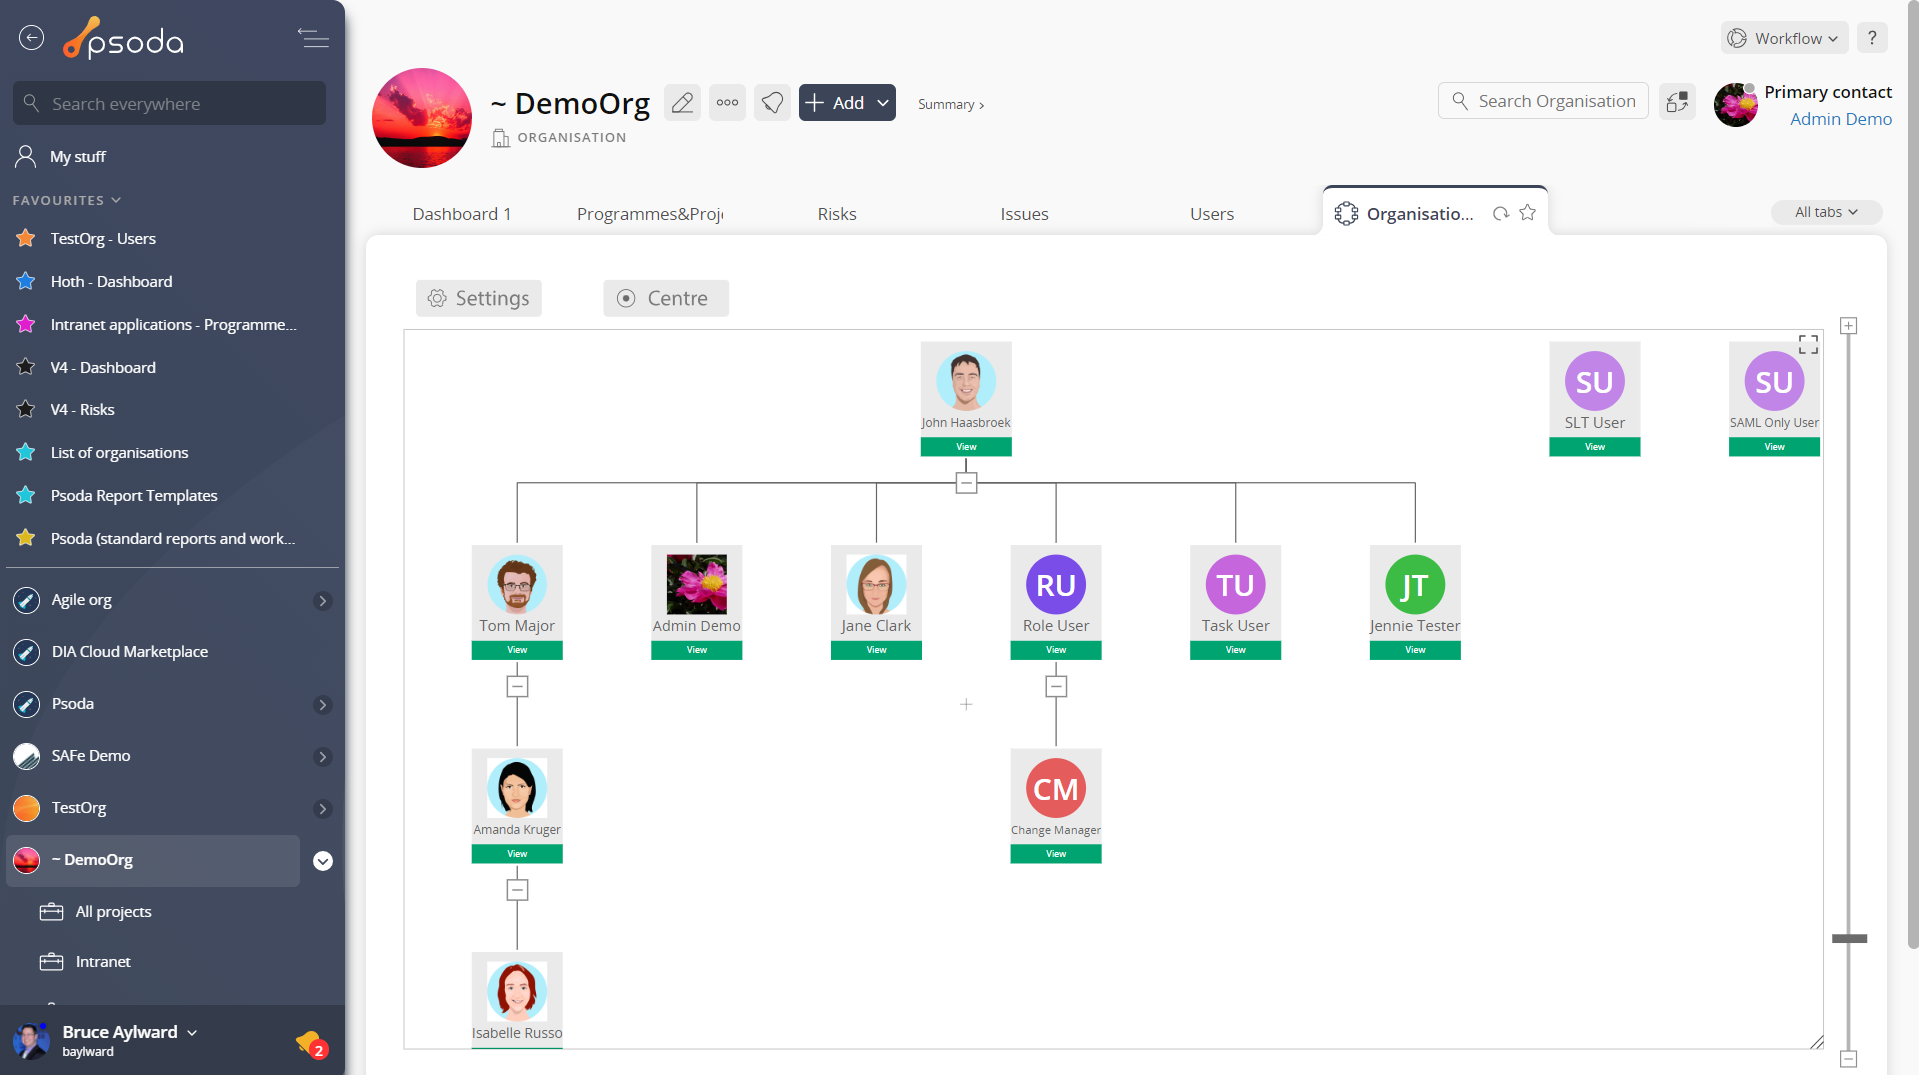Click View under Change Manager

coord(1056,854)
